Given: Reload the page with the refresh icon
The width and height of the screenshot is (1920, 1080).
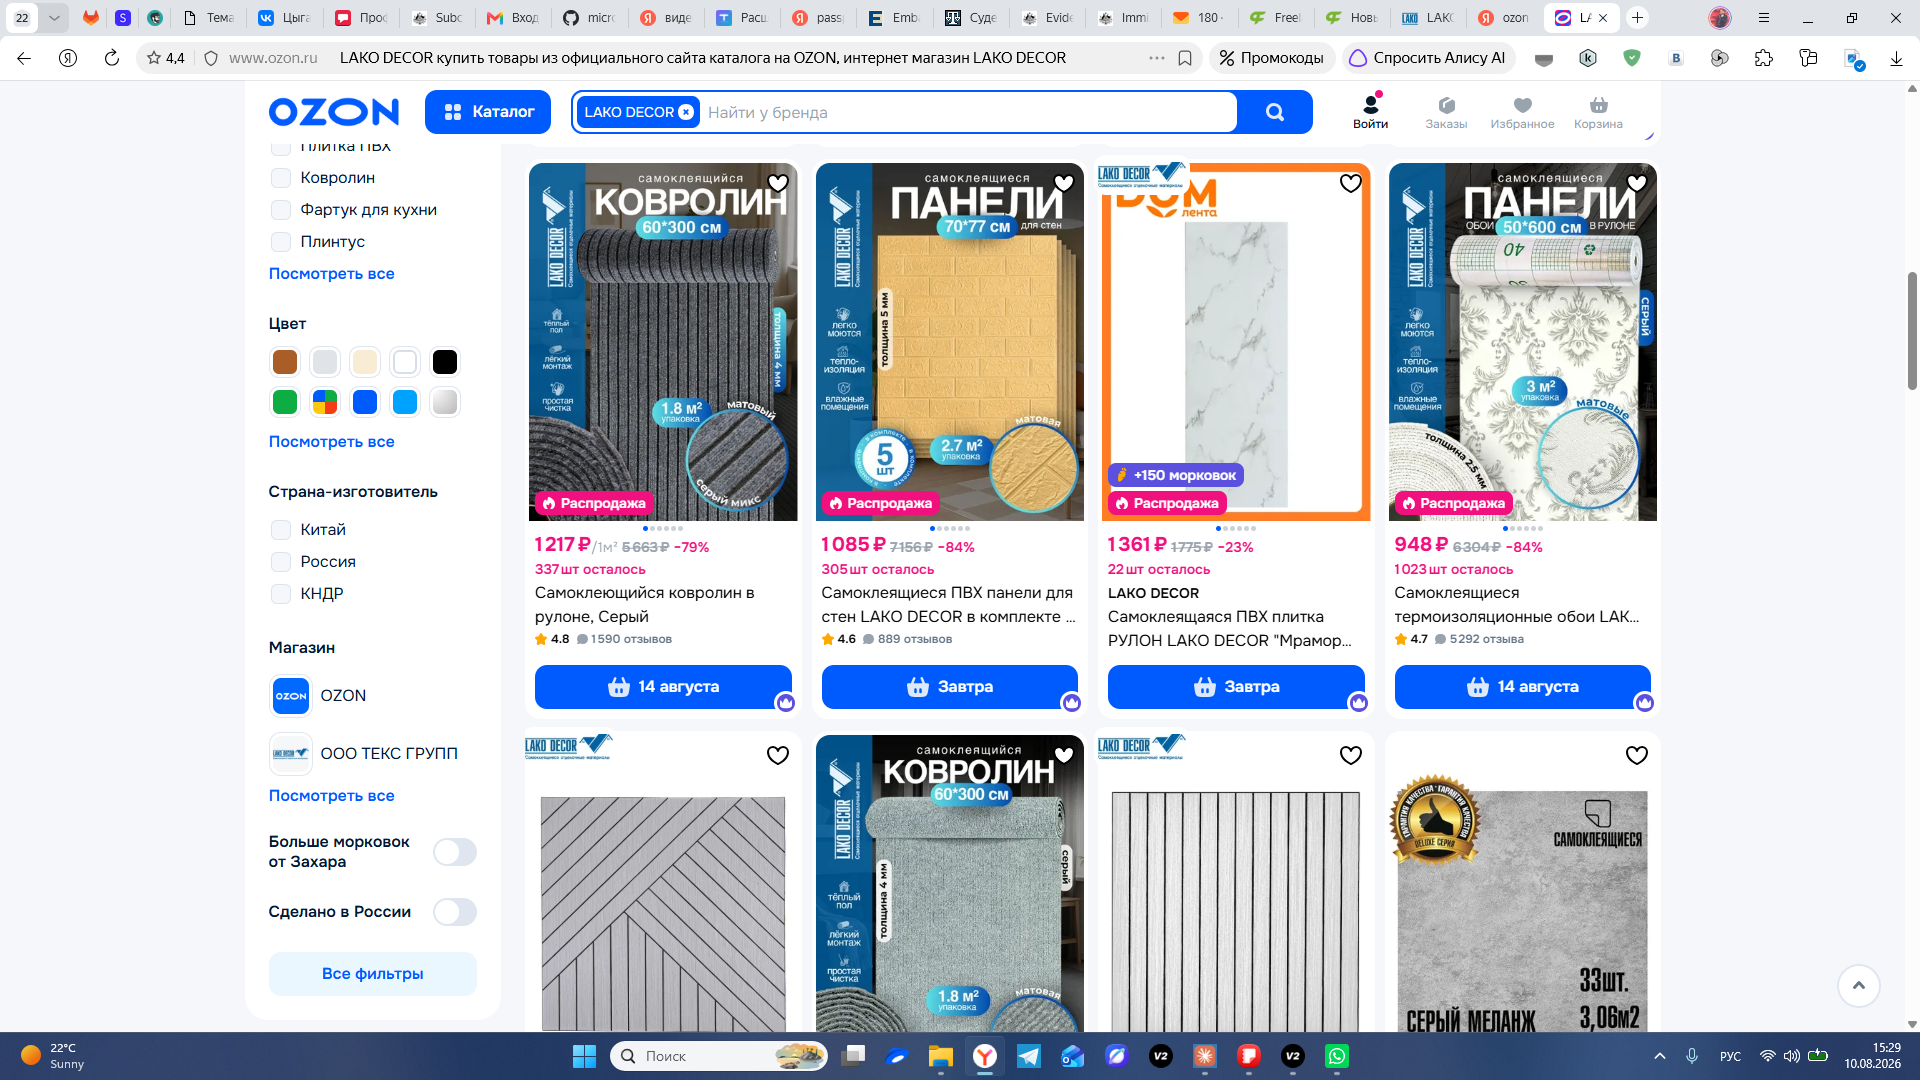Looking at the screenshot, I should [x=112, y=58].
